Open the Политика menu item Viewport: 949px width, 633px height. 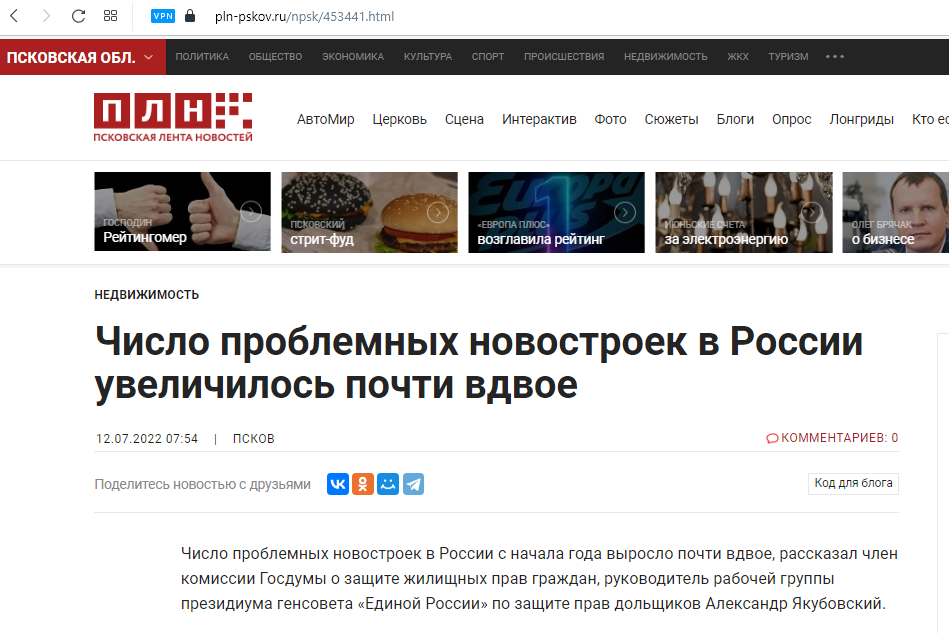pyautogui.click(x=202, y=57)
